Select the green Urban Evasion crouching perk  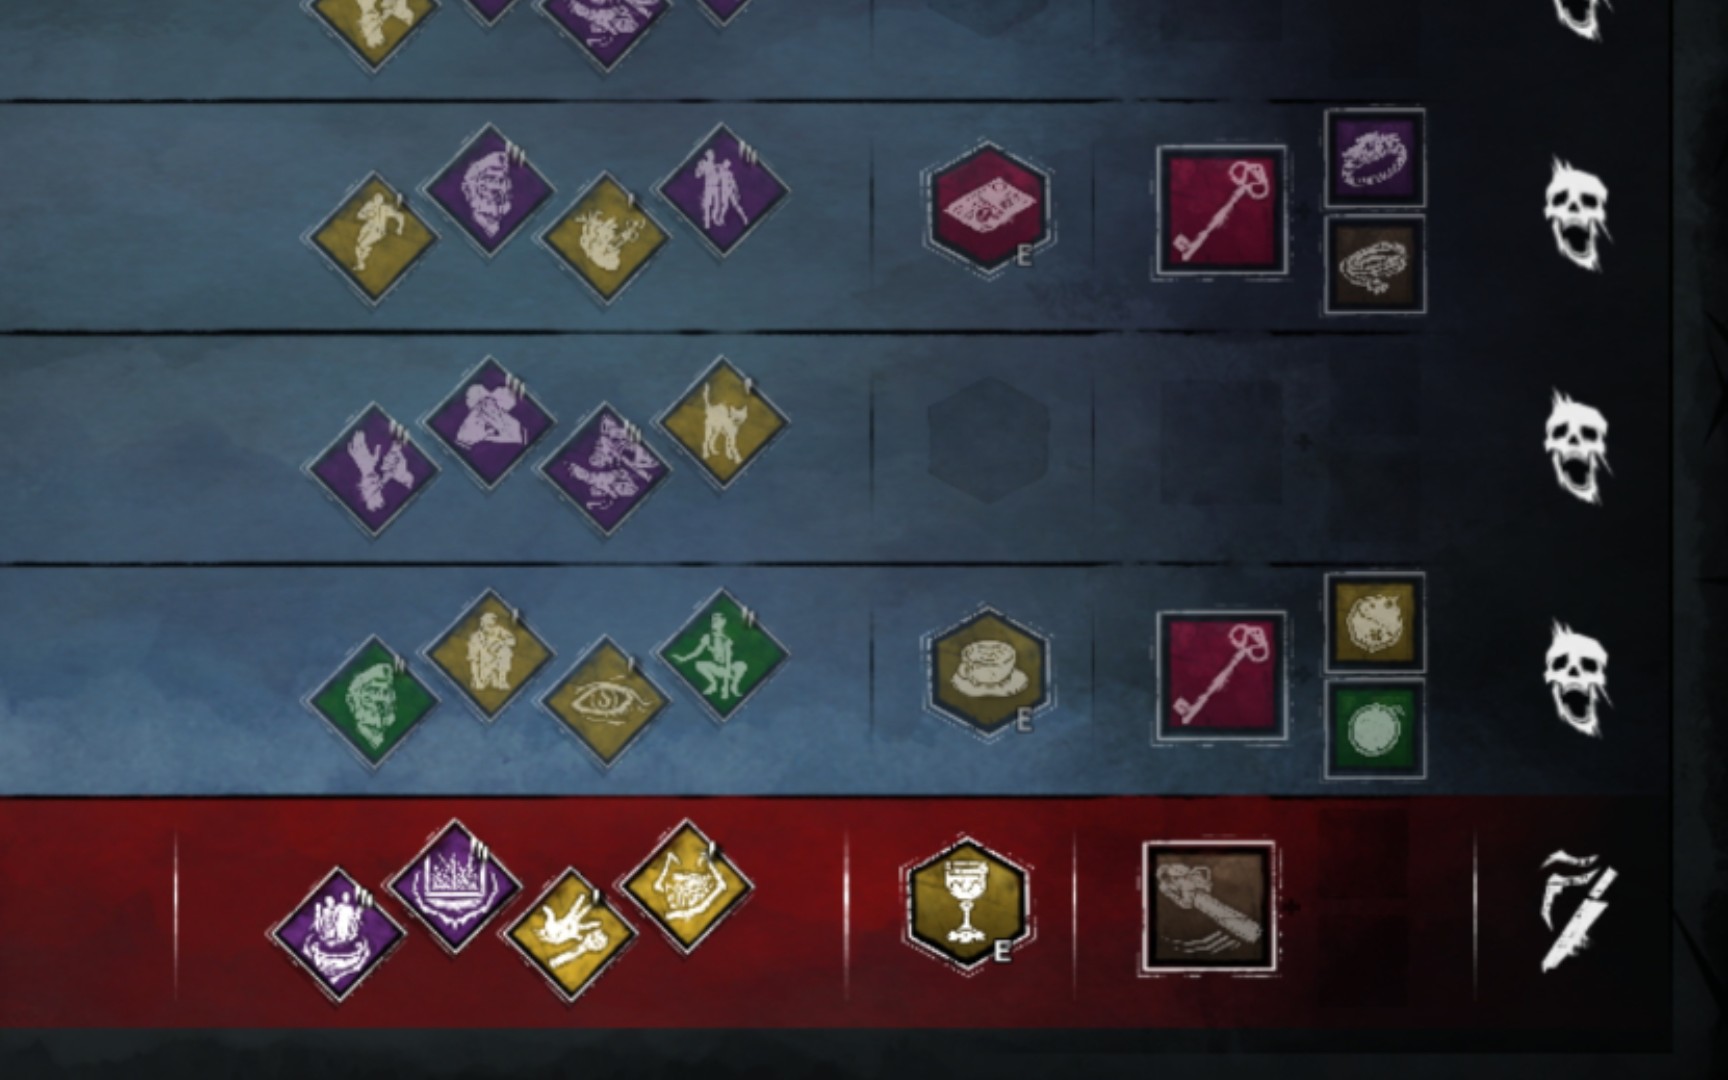pos(721,656)
